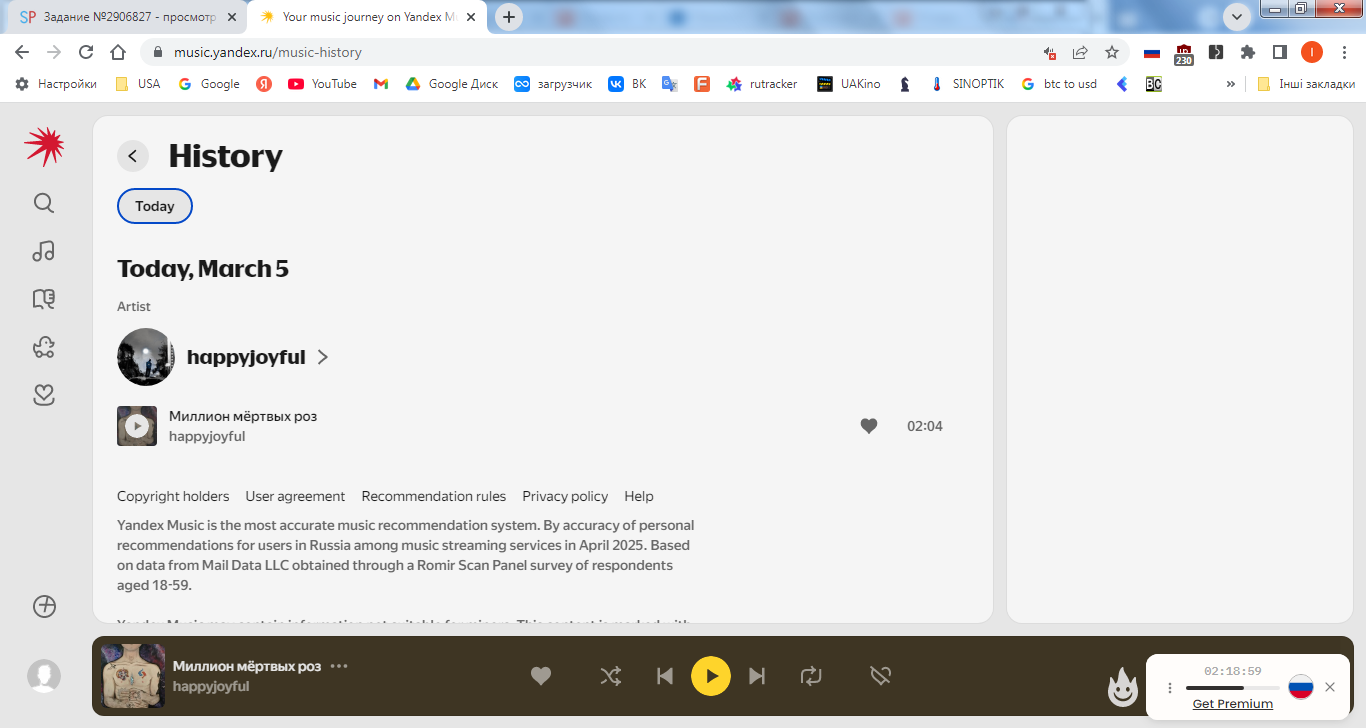Click the Get Premium link
This screenshot has width=1366, height=728.
(1233, 704)
